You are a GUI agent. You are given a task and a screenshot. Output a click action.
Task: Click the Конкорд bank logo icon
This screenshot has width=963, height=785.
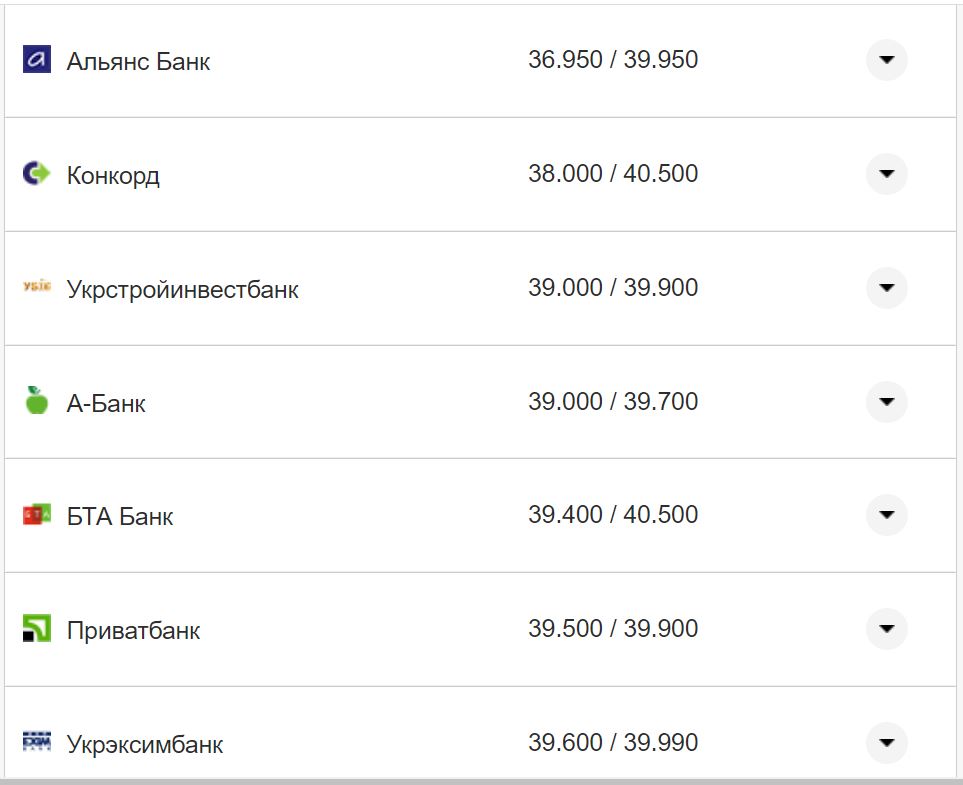[36, 174]
